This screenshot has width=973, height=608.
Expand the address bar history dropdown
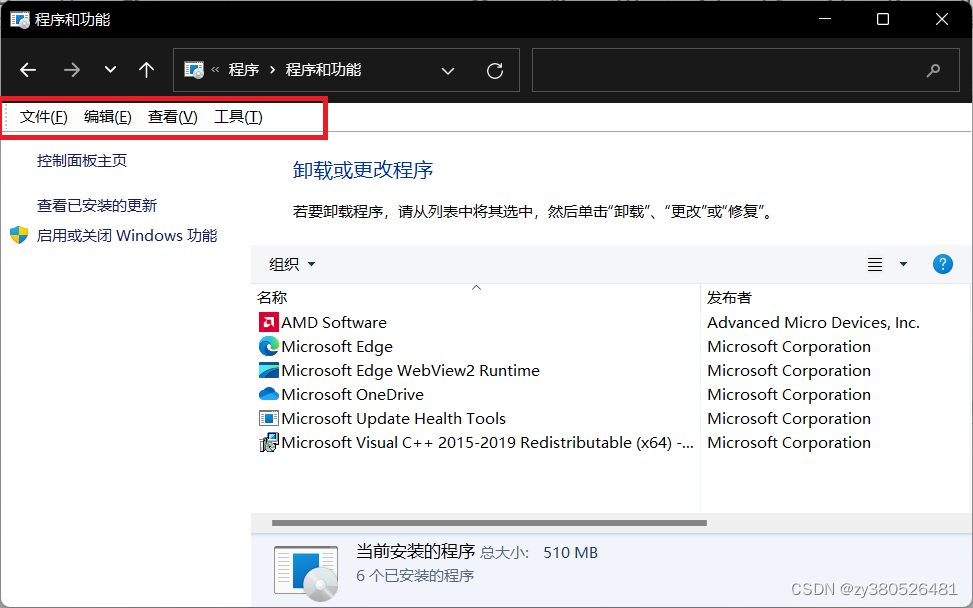coord(447,71)
